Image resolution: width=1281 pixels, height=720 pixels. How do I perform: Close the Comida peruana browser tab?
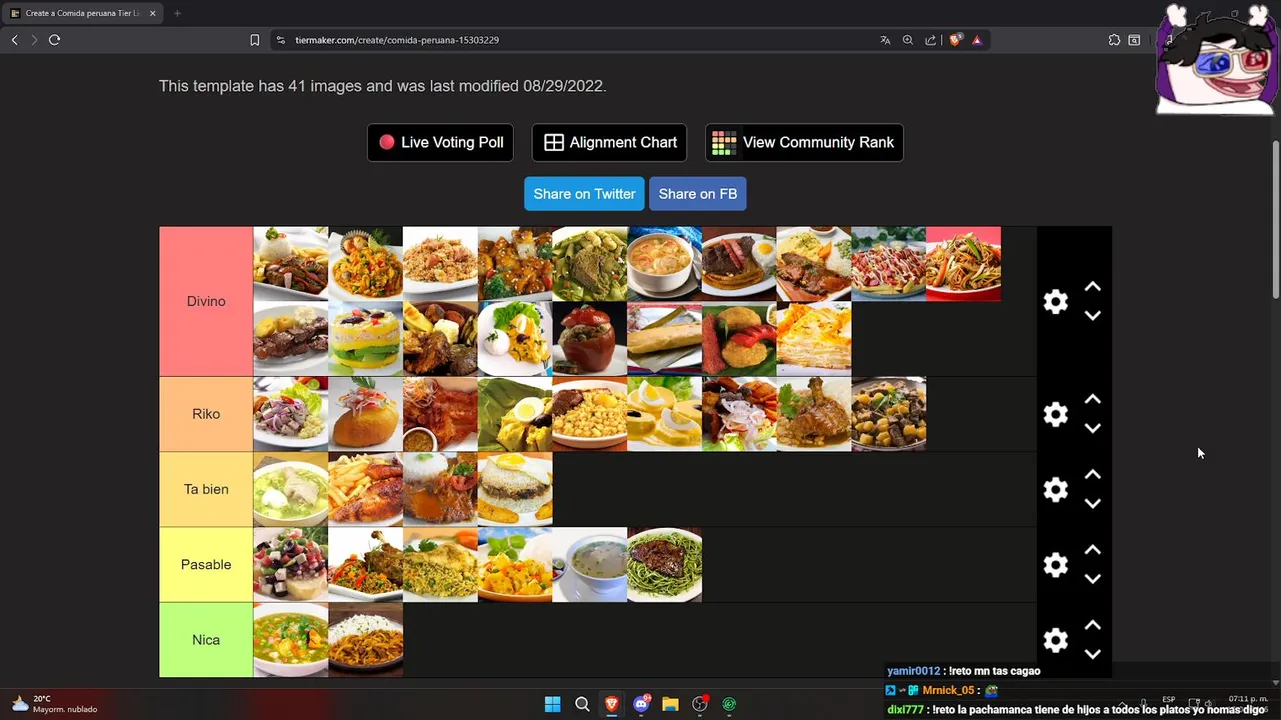(153, 13)
